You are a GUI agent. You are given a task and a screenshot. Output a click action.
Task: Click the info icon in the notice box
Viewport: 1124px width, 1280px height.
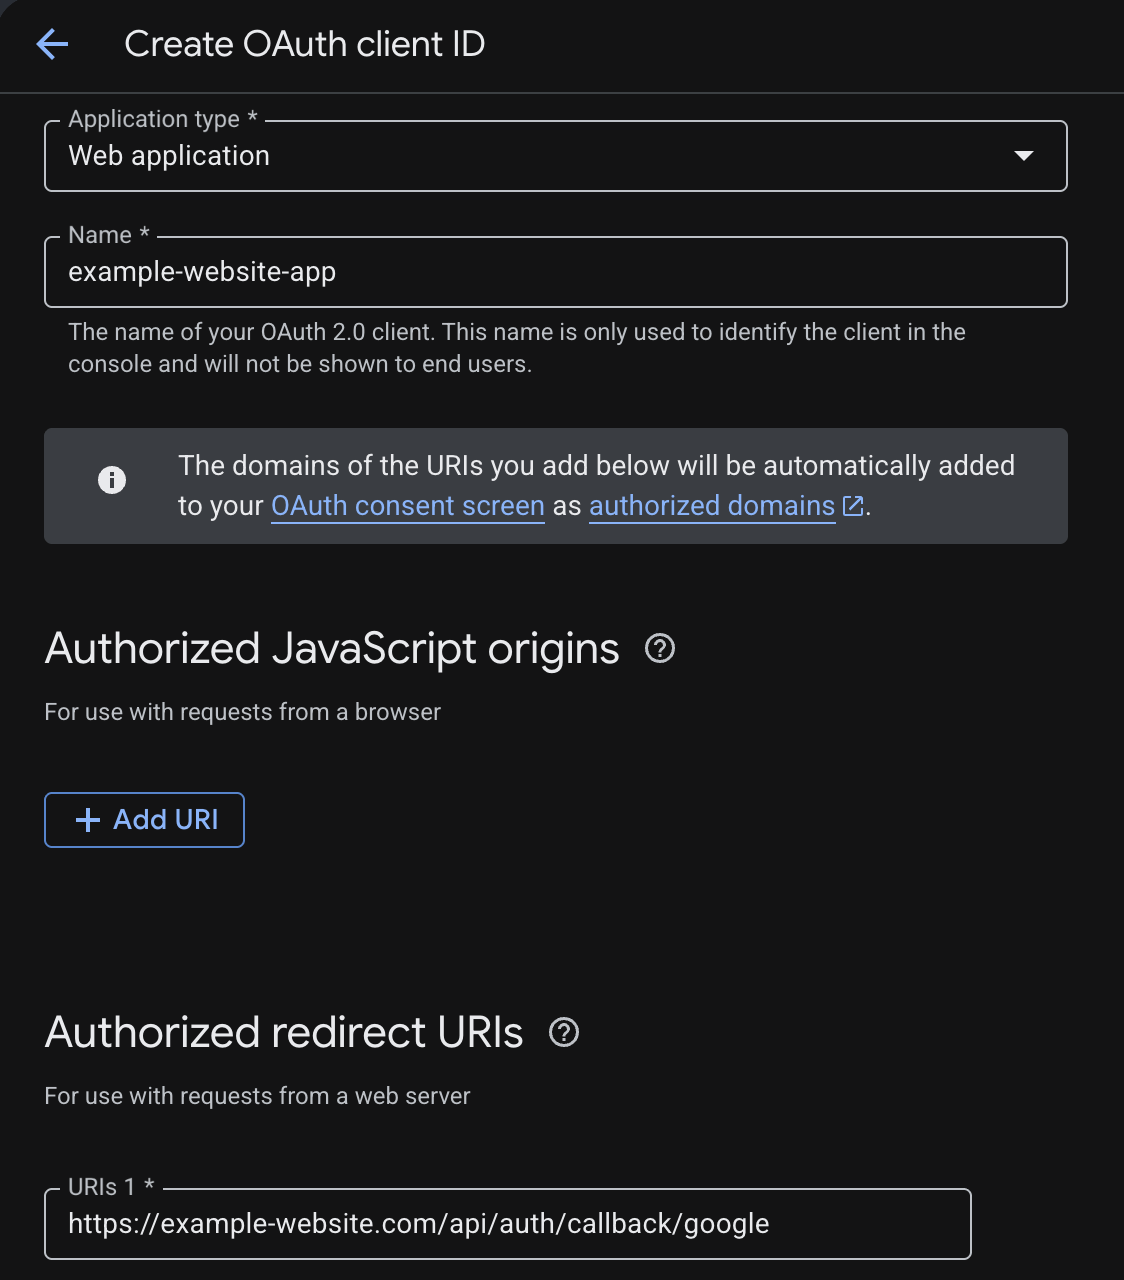coord(112,480)
